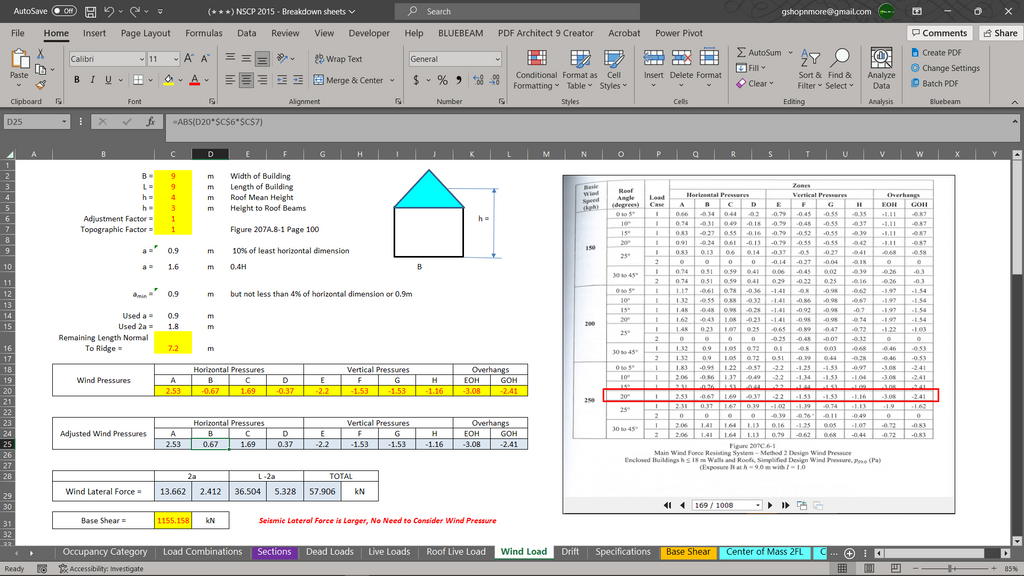Open the Formulas ribbon tab
This screenshot has height=576, width=1024.
coord(204,33)
